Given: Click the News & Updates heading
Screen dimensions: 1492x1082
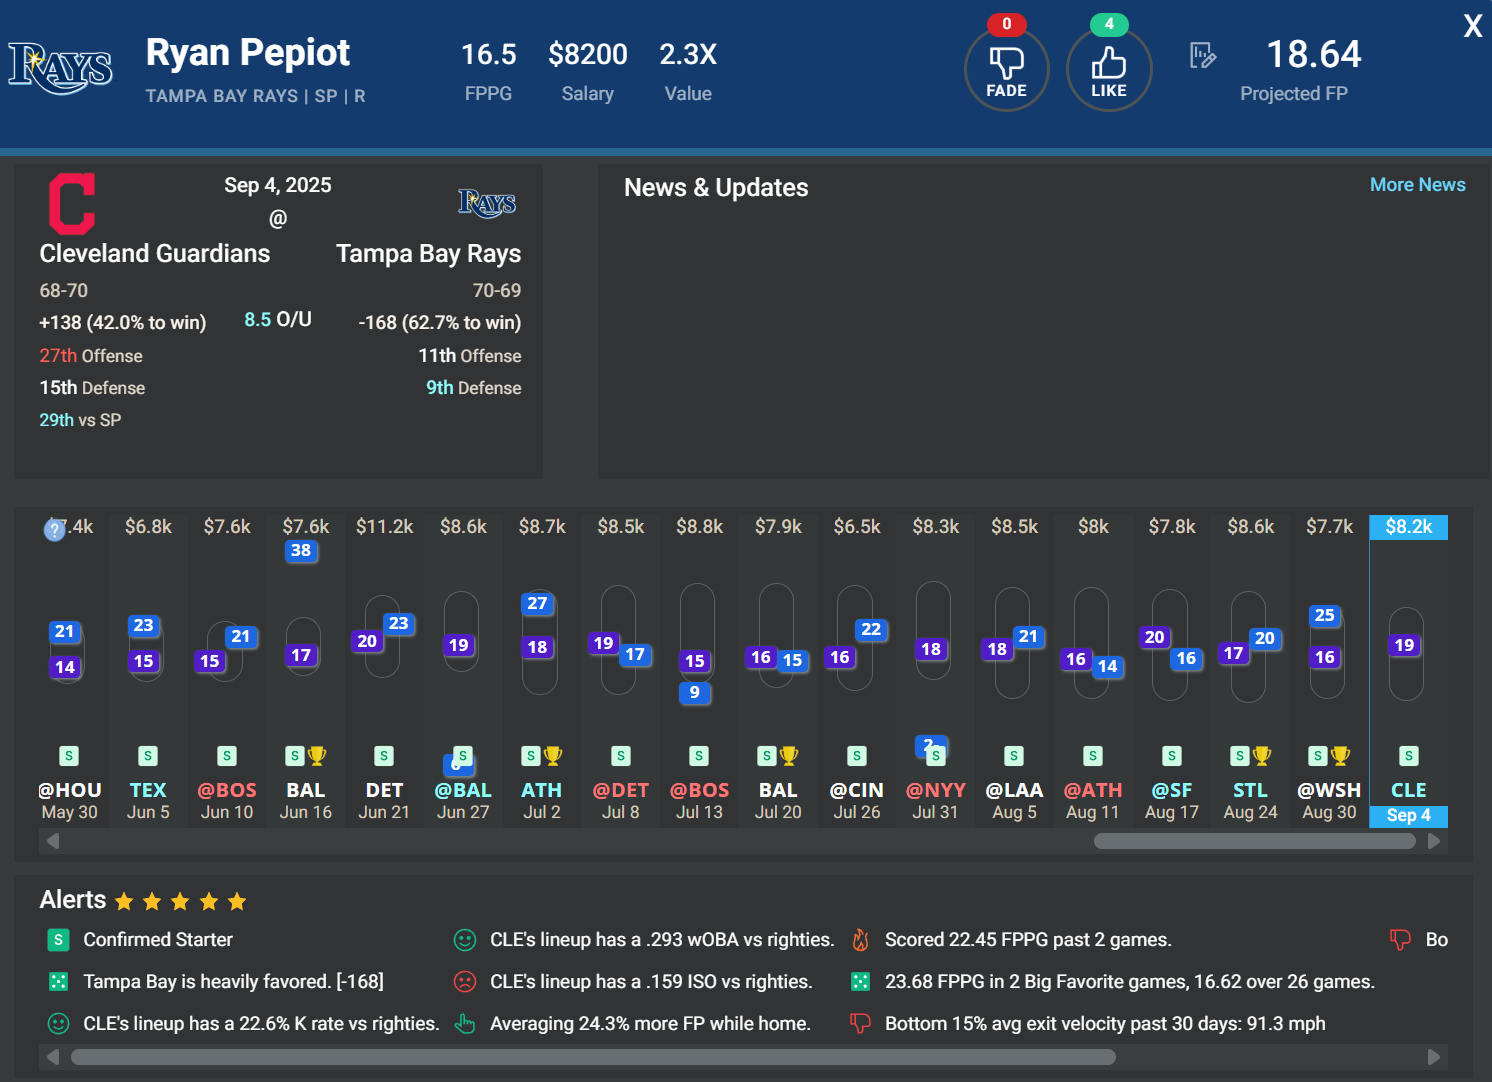Looking at the screenshot, I should pos(716,188).
